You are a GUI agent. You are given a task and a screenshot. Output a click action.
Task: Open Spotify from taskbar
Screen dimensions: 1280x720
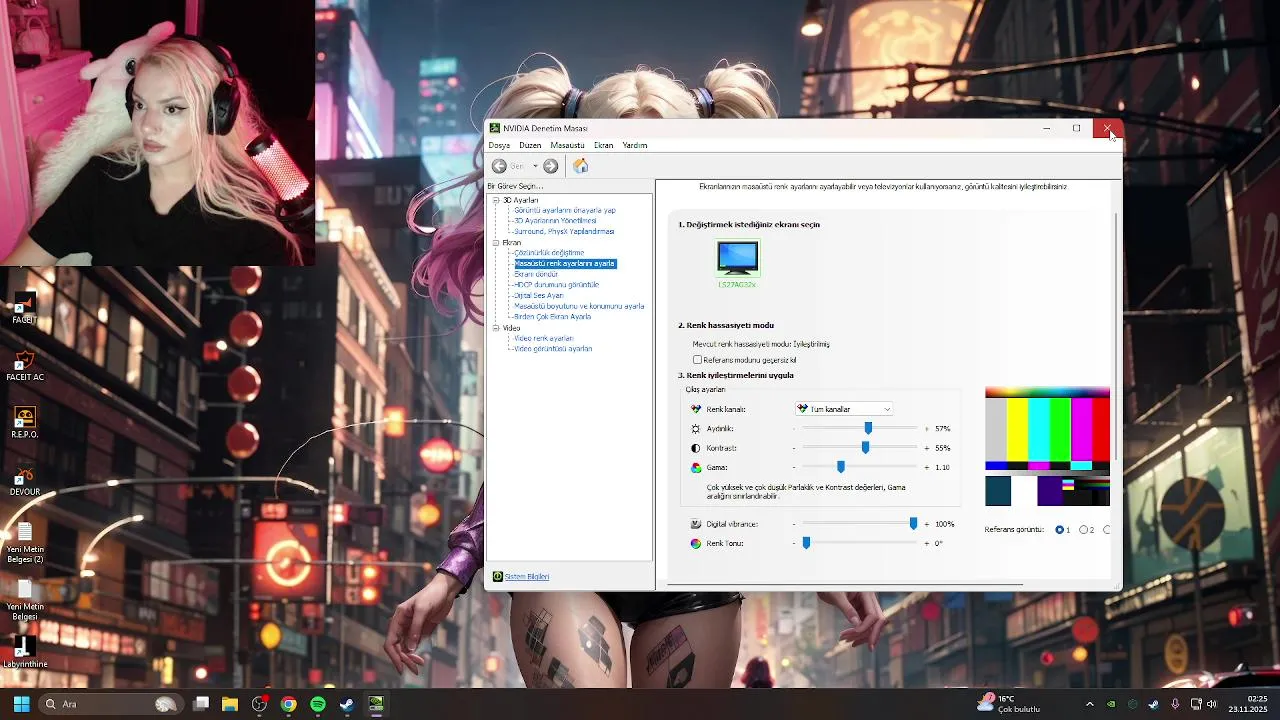[x=317, y=704]
